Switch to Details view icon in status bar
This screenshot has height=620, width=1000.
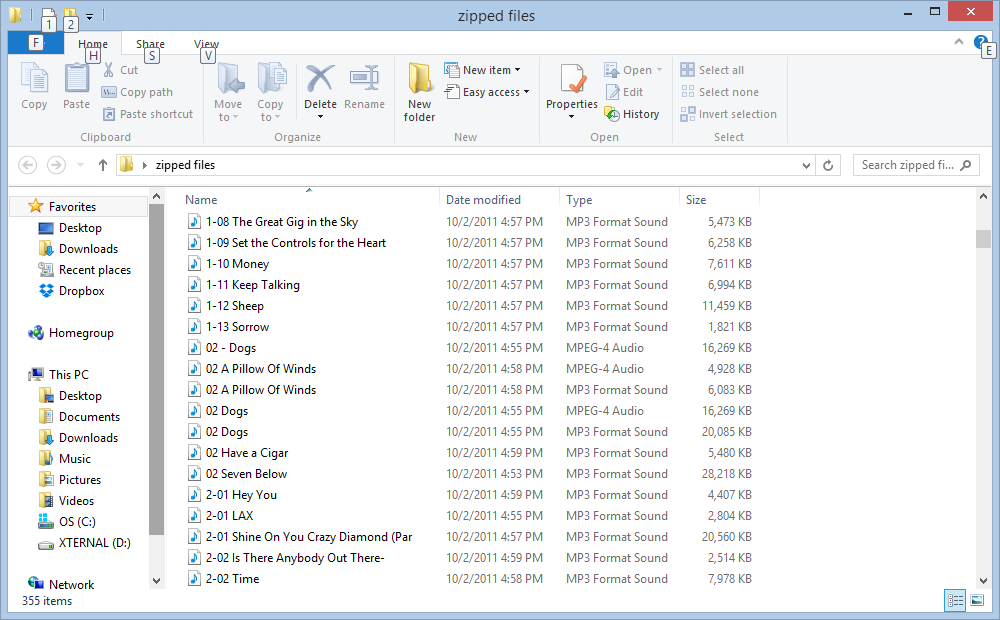point(955,600)
